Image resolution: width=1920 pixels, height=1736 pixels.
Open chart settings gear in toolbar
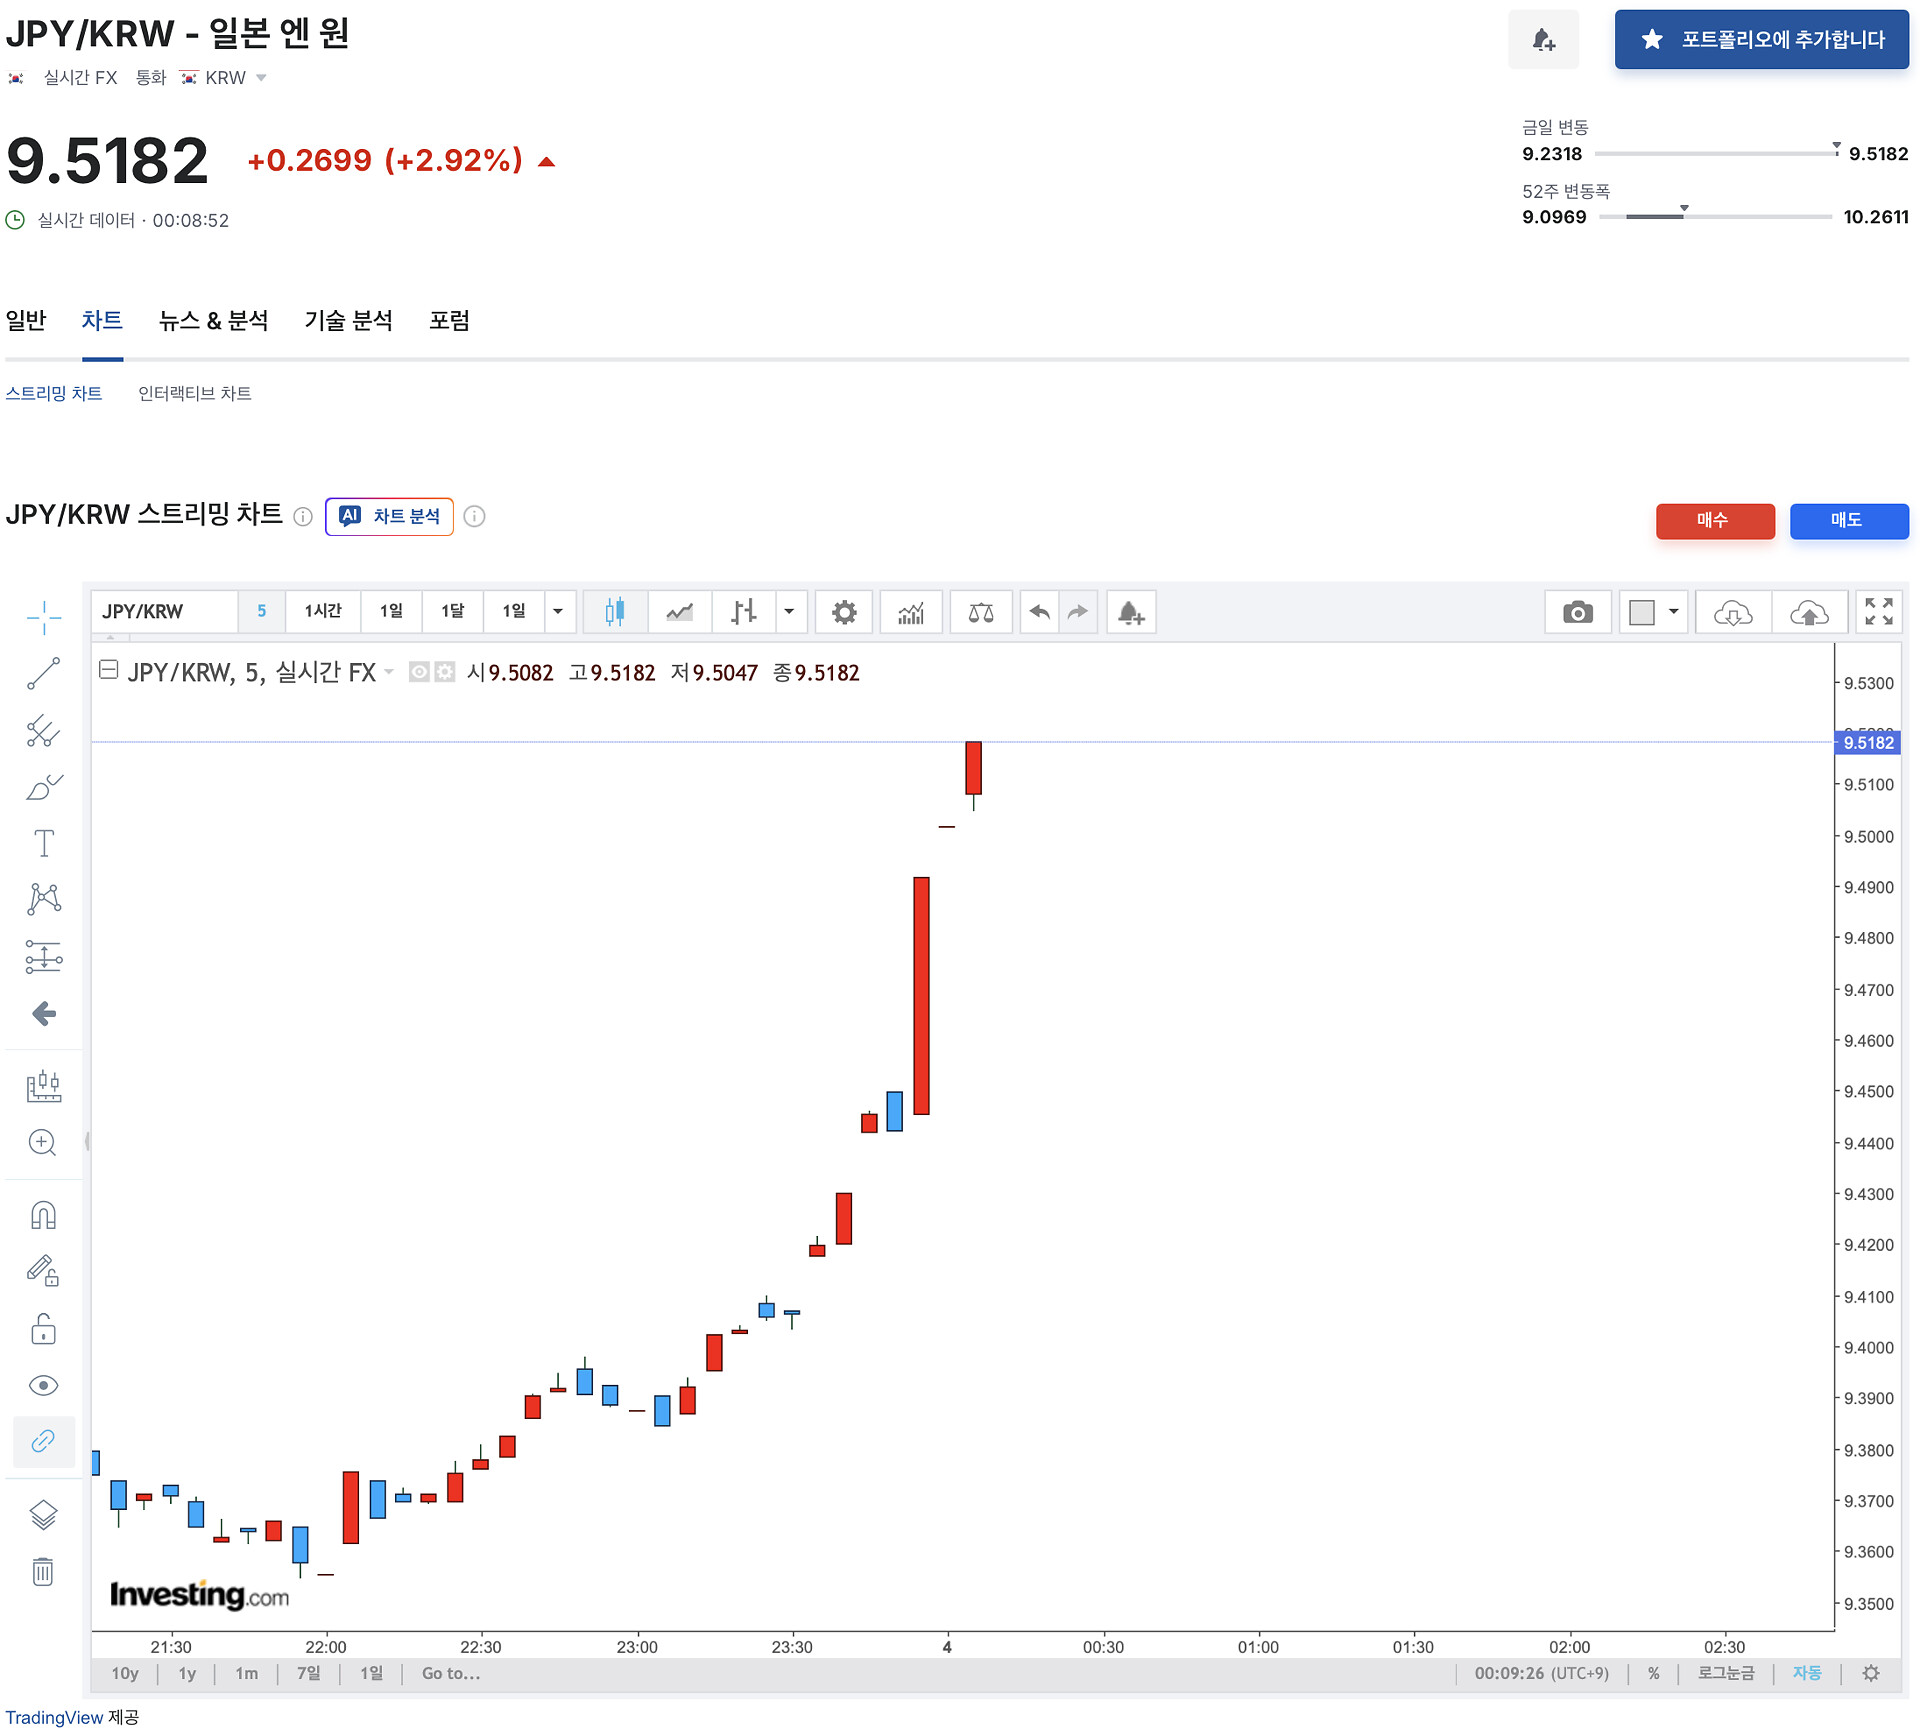pyautogui.click(x=844, y=612)
